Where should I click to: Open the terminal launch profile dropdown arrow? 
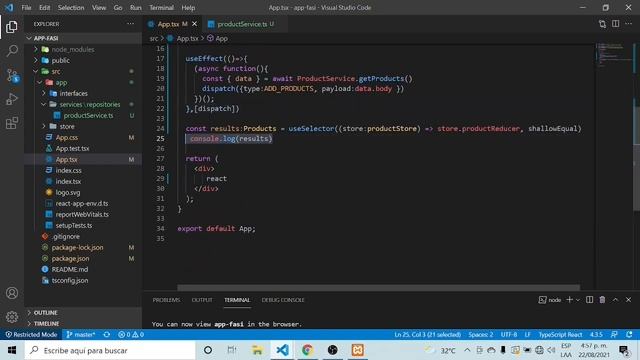[578, 300]
